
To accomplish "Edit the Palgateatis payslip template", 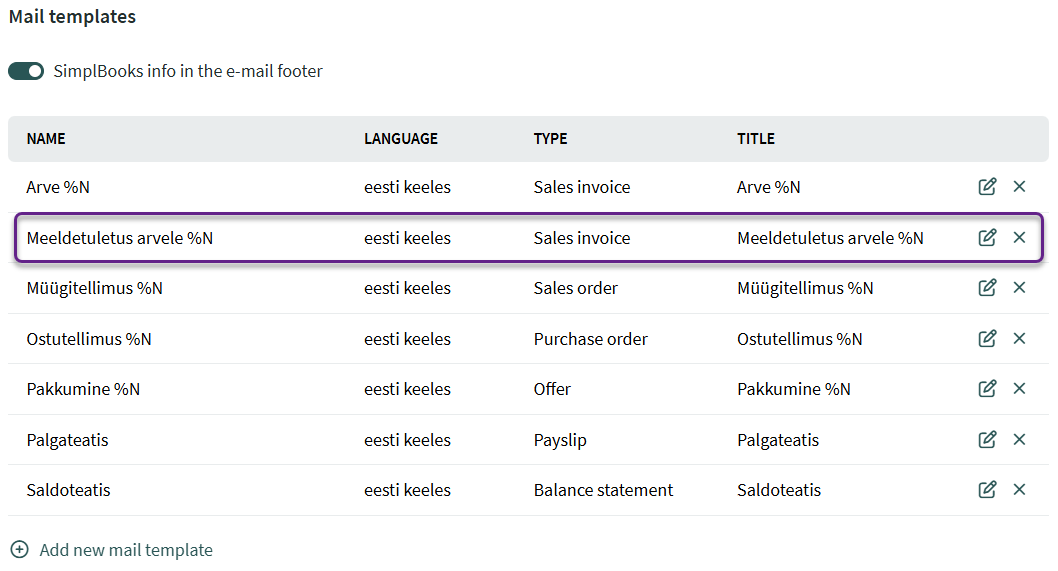I will (x=987, y=439).
